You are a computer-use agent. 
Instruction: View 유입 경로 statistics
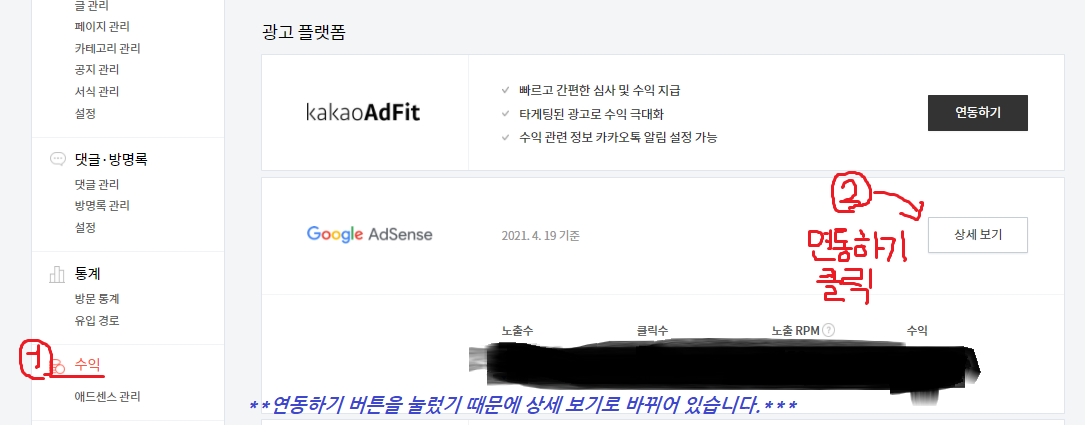tap(96, 320)
